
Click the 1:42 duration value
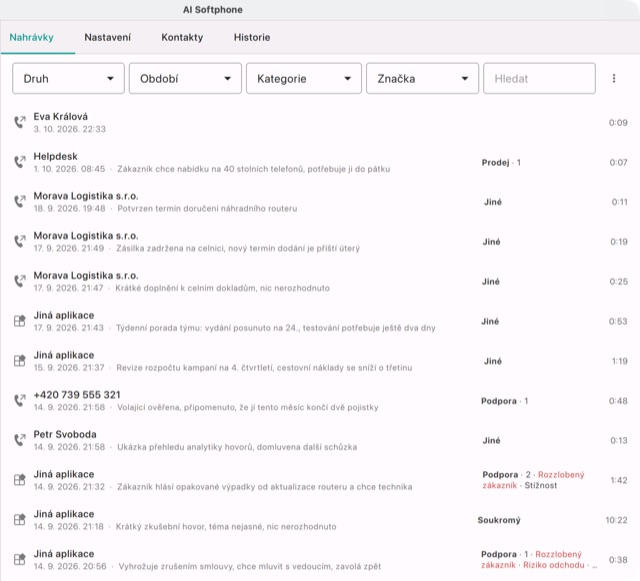(619, 480)
